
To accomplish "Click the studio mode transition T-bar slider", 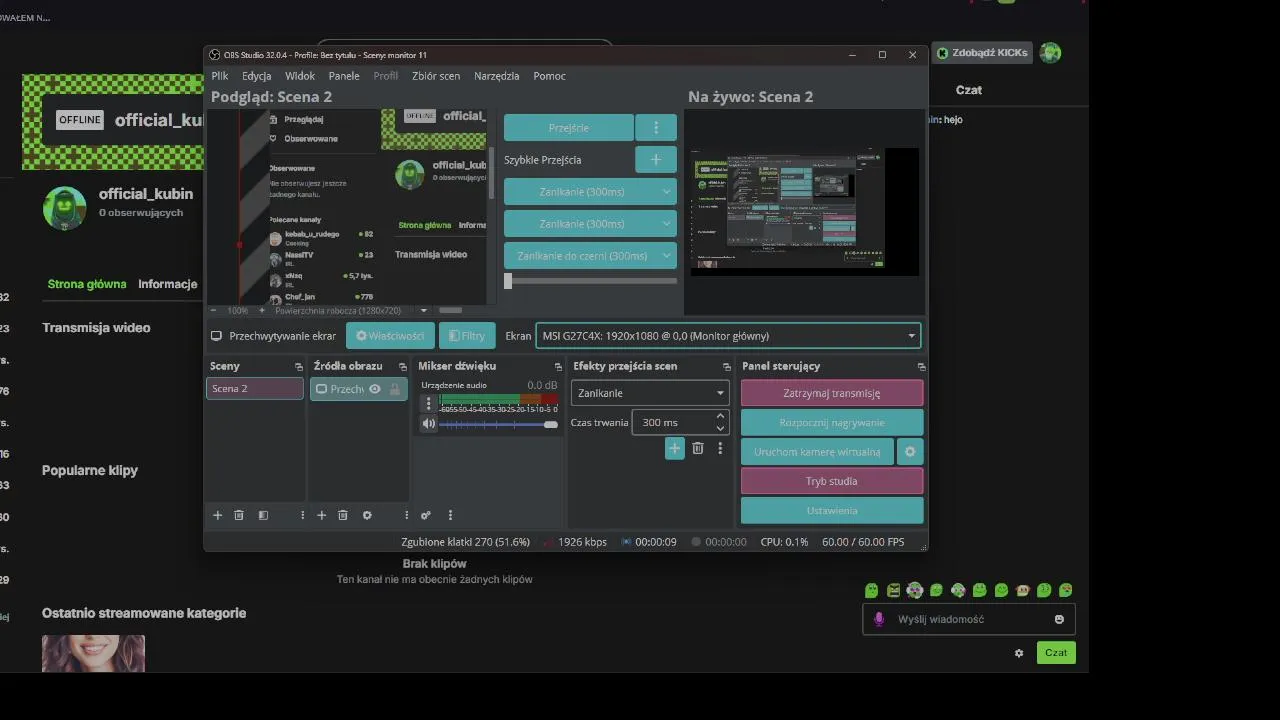I will [x=591, y=282].
